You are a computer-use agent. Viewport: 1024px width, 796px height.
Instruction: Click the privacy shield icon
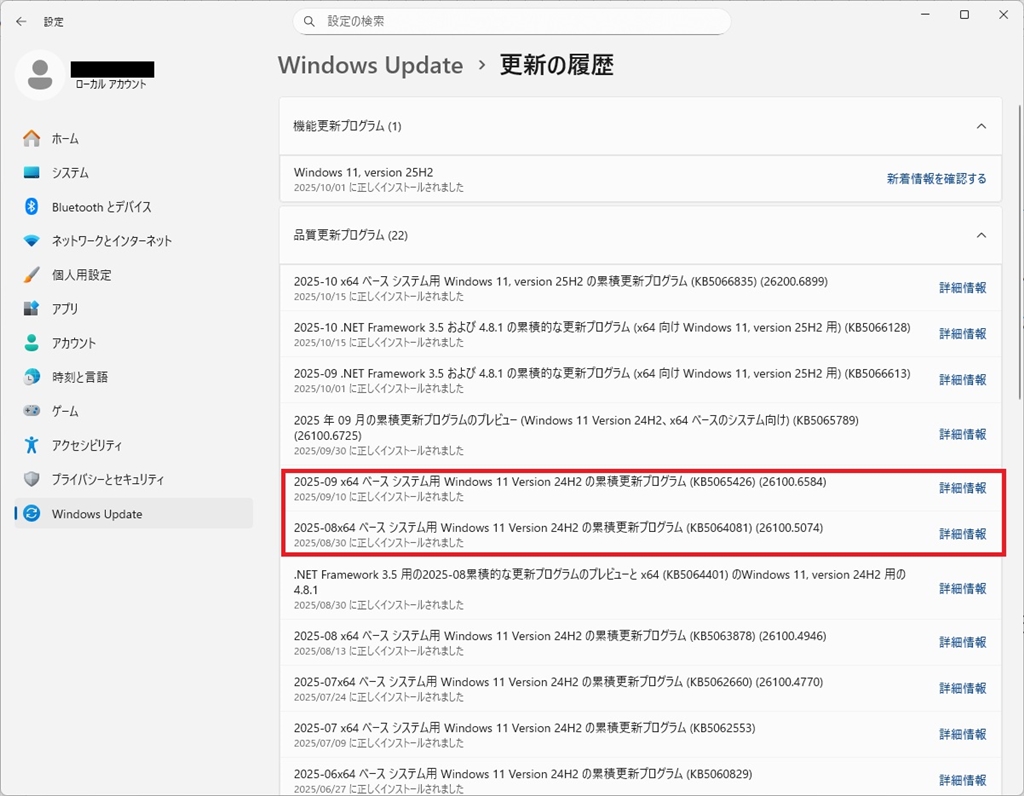click(31, 479)
